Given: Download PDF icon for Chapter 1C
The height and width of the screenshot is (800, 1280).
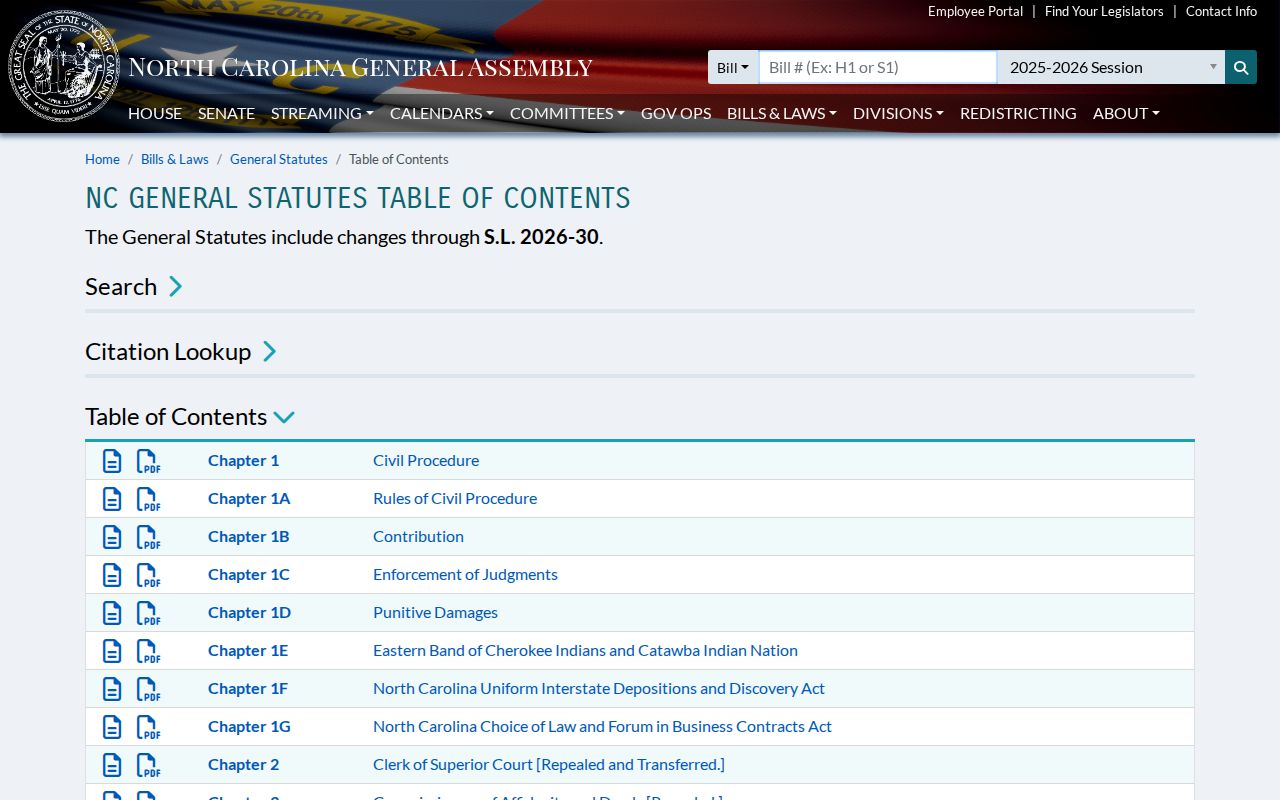Looking at the screenshot, I should click(x=148, y=575).
